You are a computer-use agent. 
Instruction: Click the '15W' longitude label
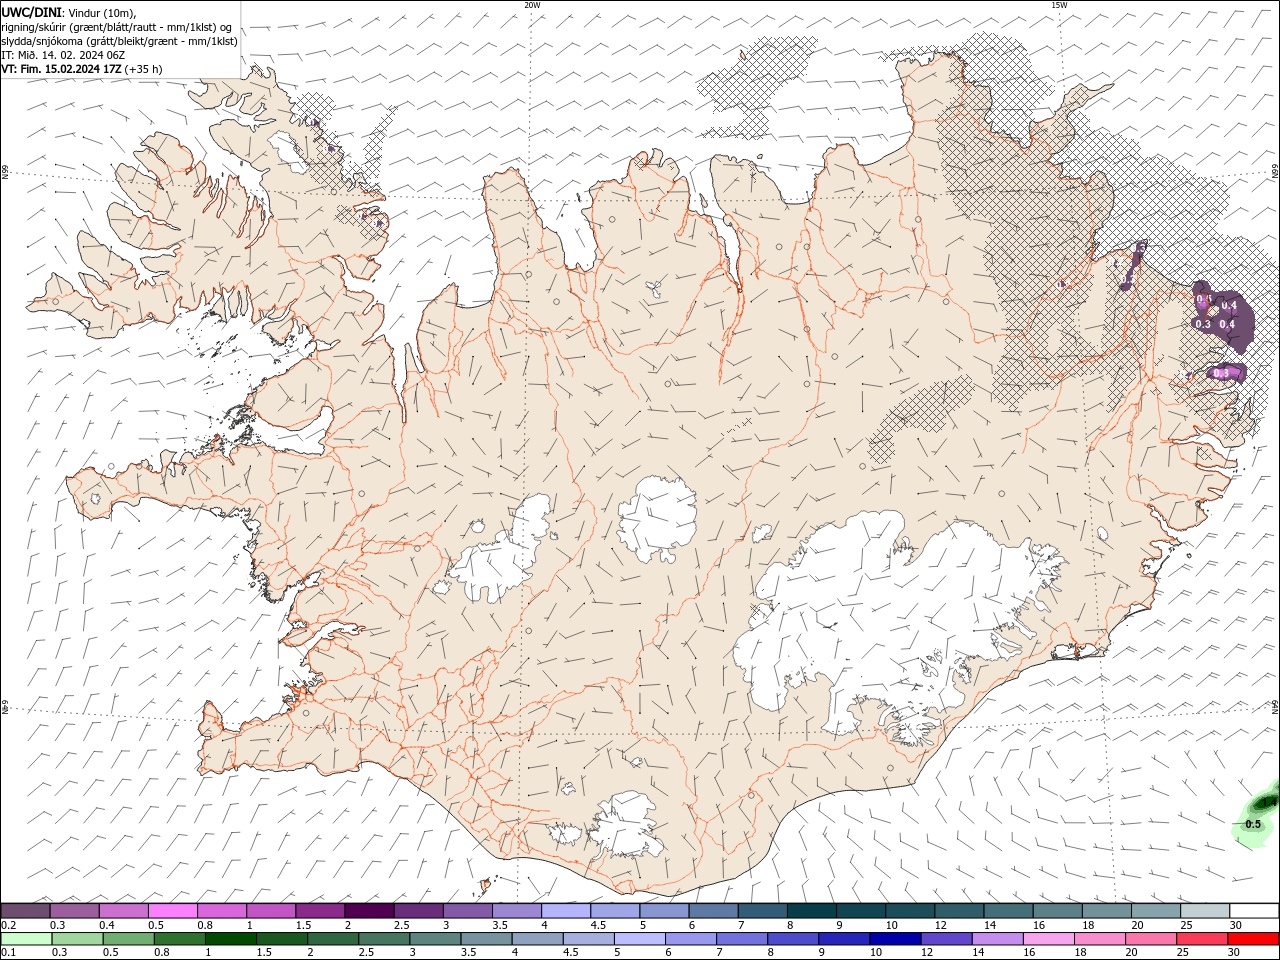click(x=1059, y=5)
